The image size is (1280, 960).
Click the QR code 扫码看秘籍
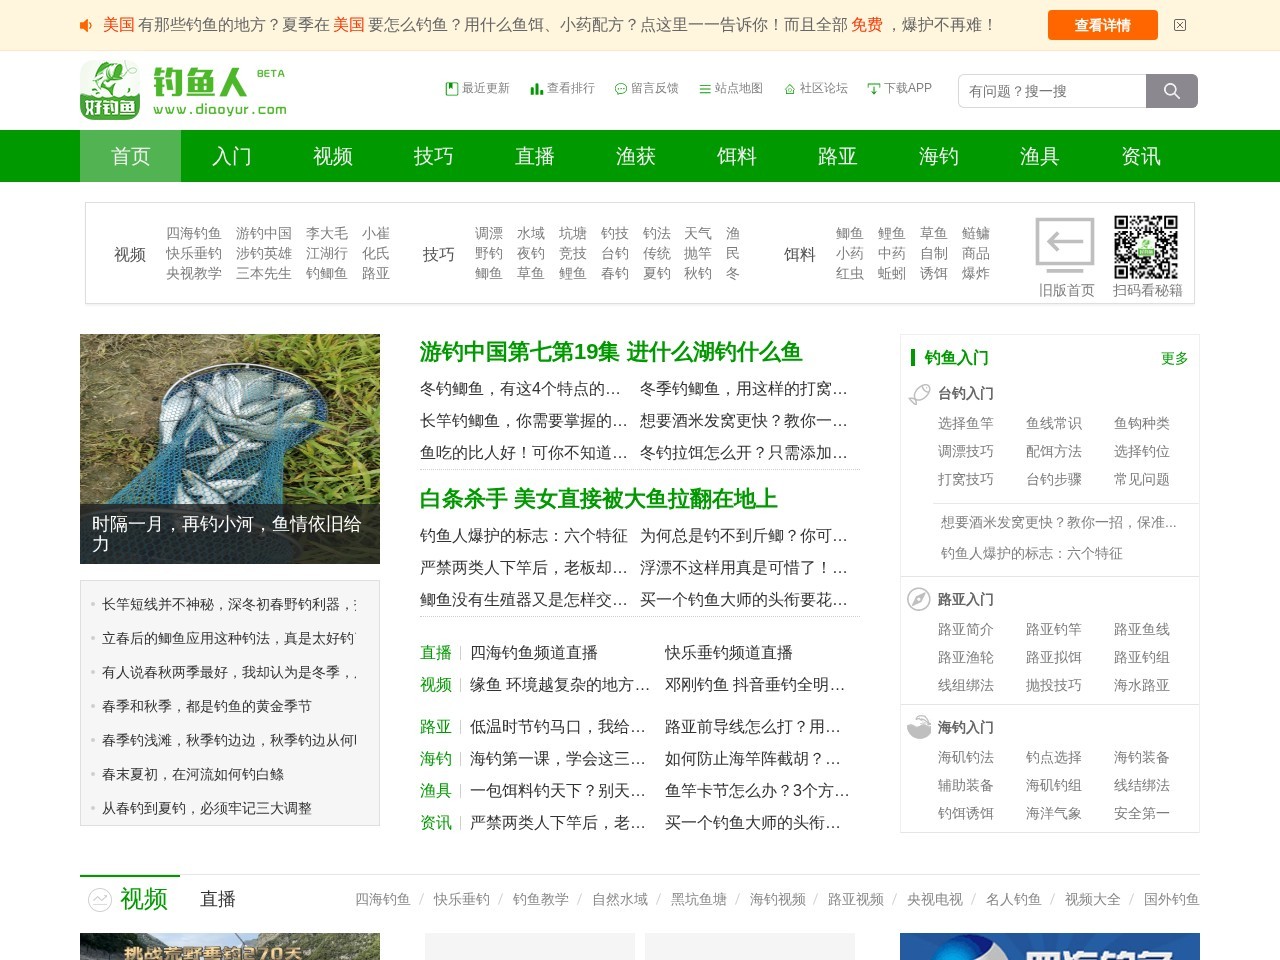1146,247
